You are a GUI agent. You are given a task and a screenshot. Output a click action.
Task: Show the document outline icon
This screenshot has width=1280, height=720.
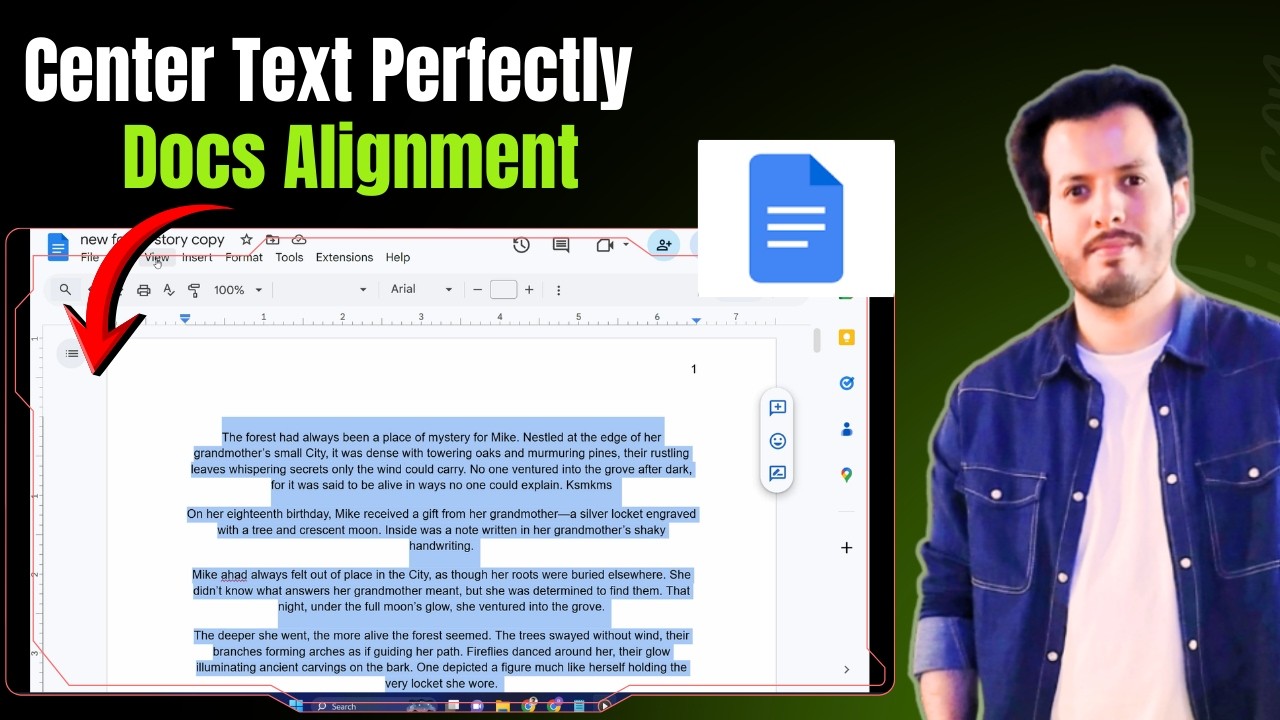pyautogui.click(x=72, y=353)
